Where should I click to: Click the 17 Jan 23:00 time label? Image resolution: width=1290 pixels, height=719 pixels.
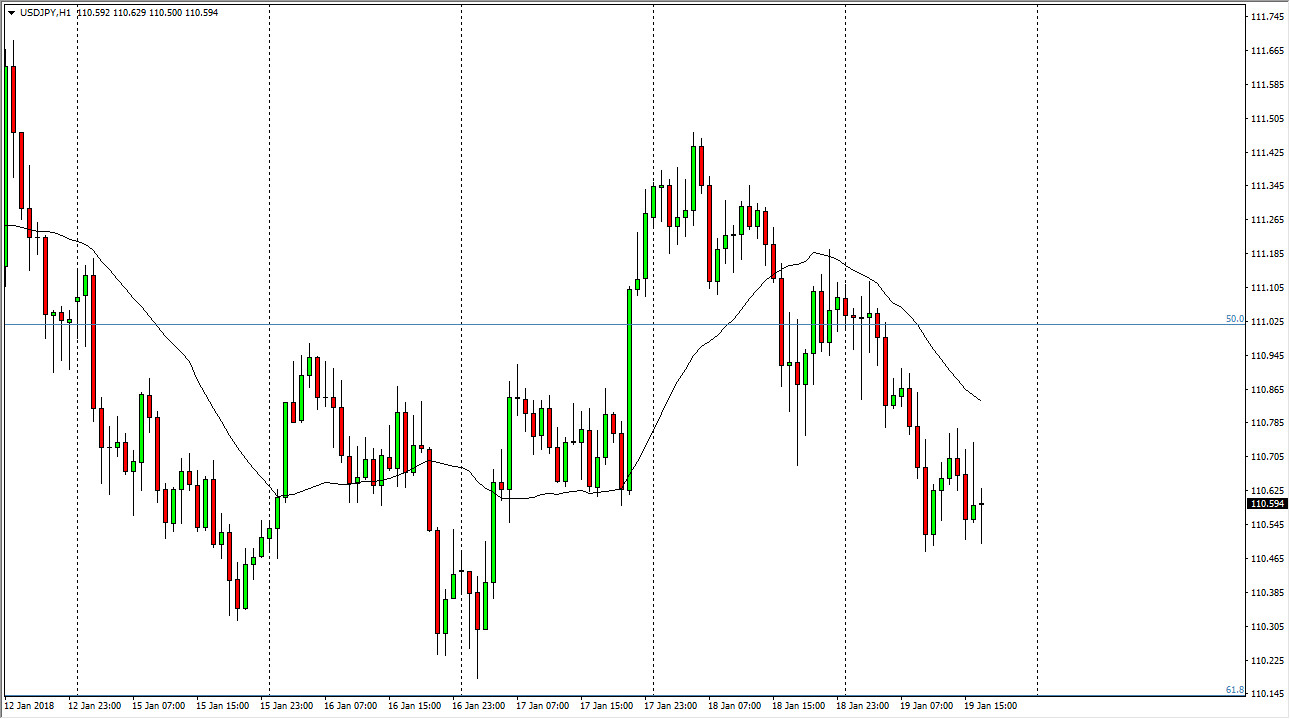671,706
